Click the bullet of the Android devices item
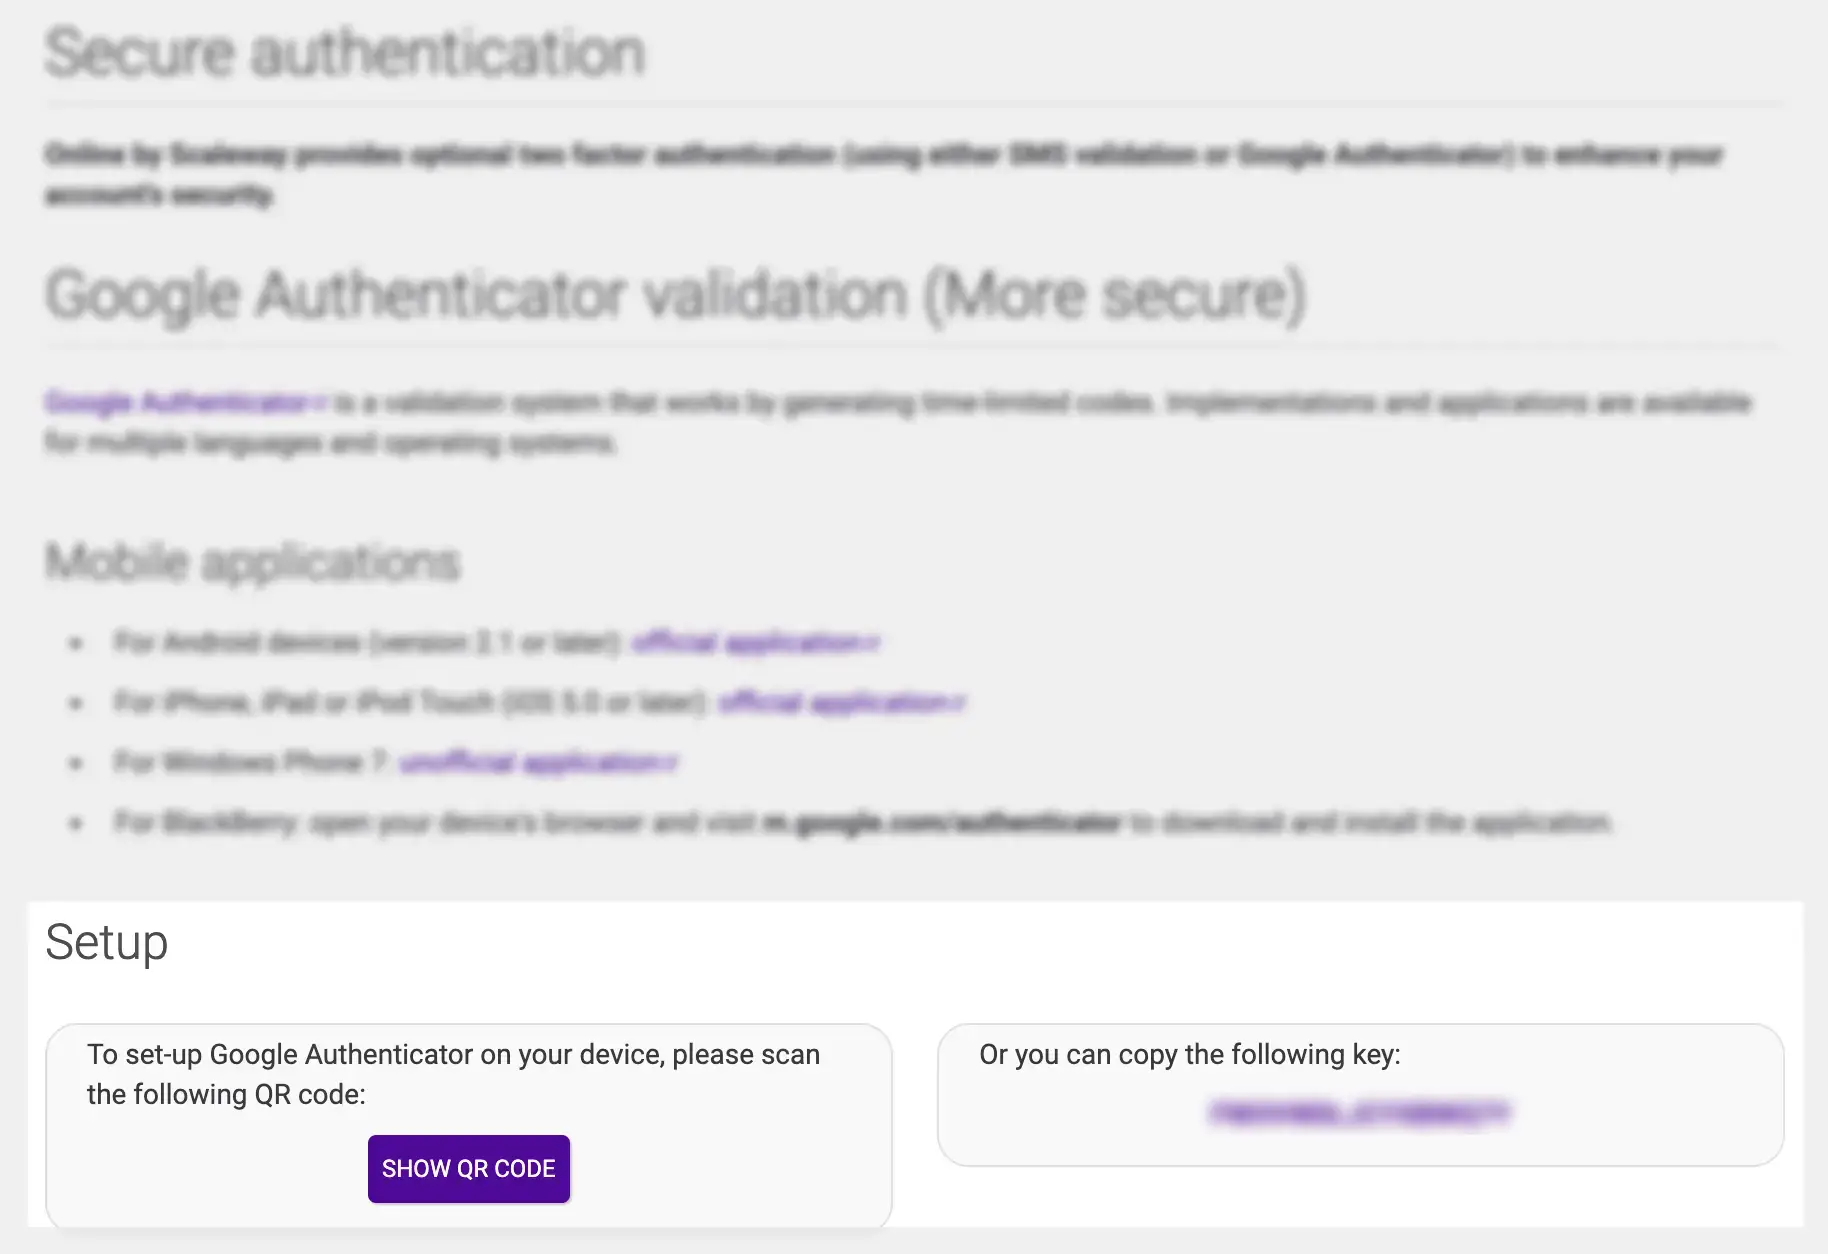1828x1254 pixels. point(76,643)
